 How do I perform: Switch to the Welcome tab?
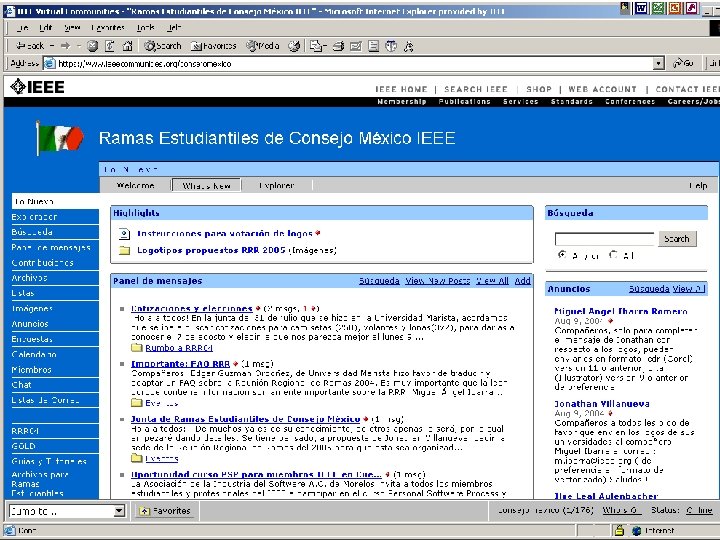[x=135, y=185]
